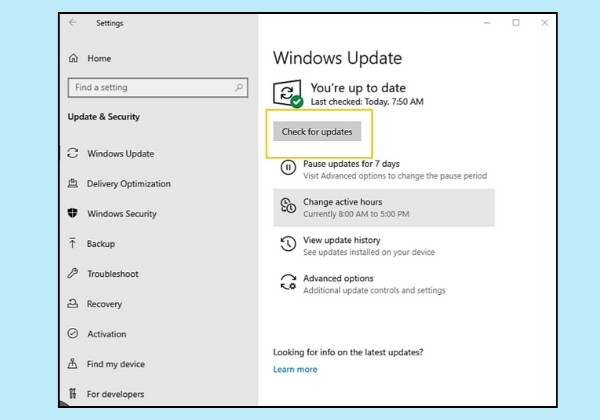600x420 pixels.
Task: Click the Check for updates button
Action: tap(317, 132)
